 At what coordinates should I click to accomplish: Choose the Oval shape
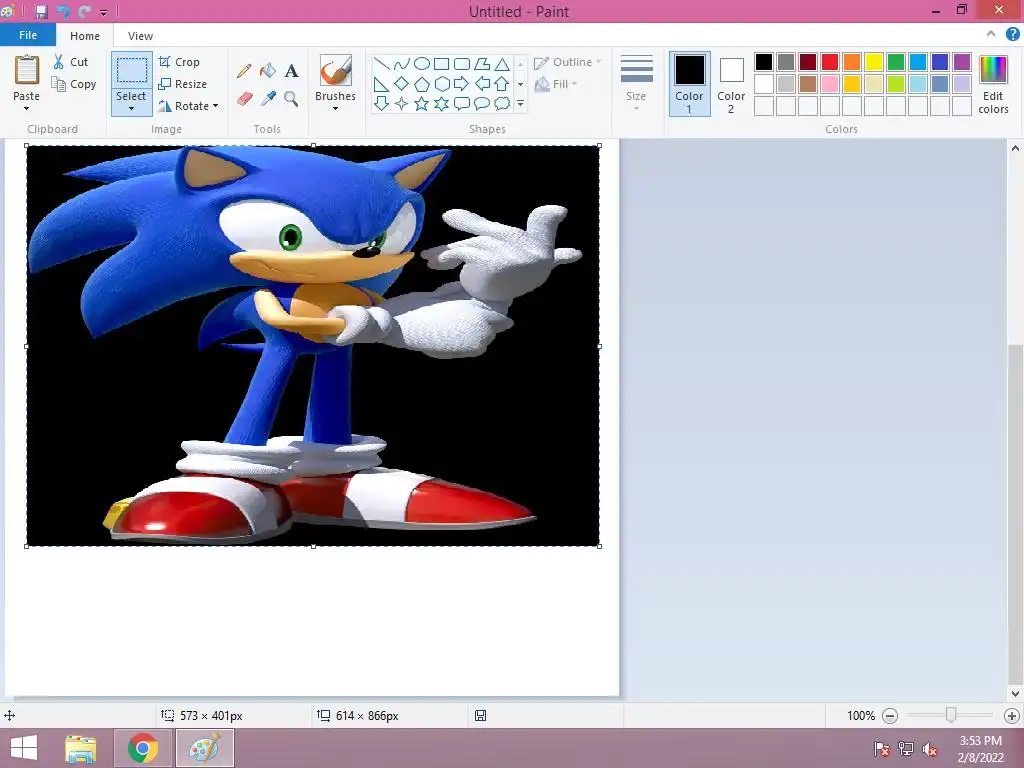click(x=422, y=63)
